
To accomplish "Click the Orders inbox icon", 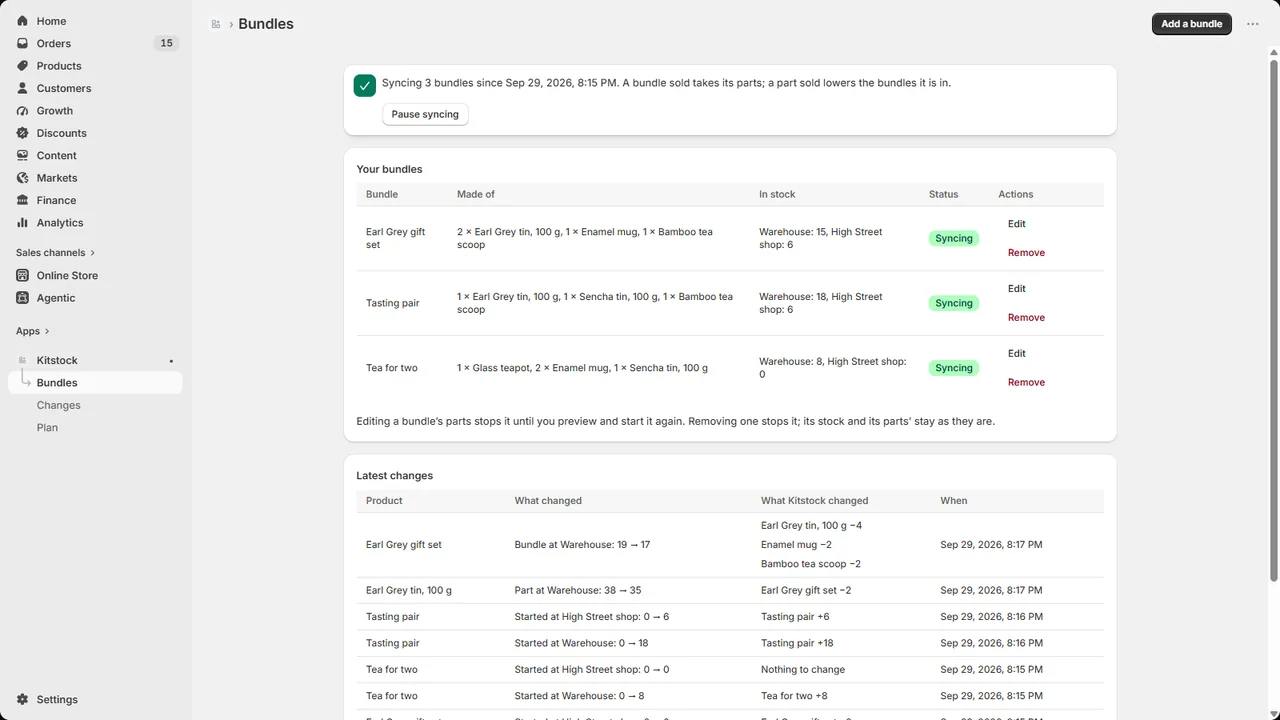I will tap(22, 43).
